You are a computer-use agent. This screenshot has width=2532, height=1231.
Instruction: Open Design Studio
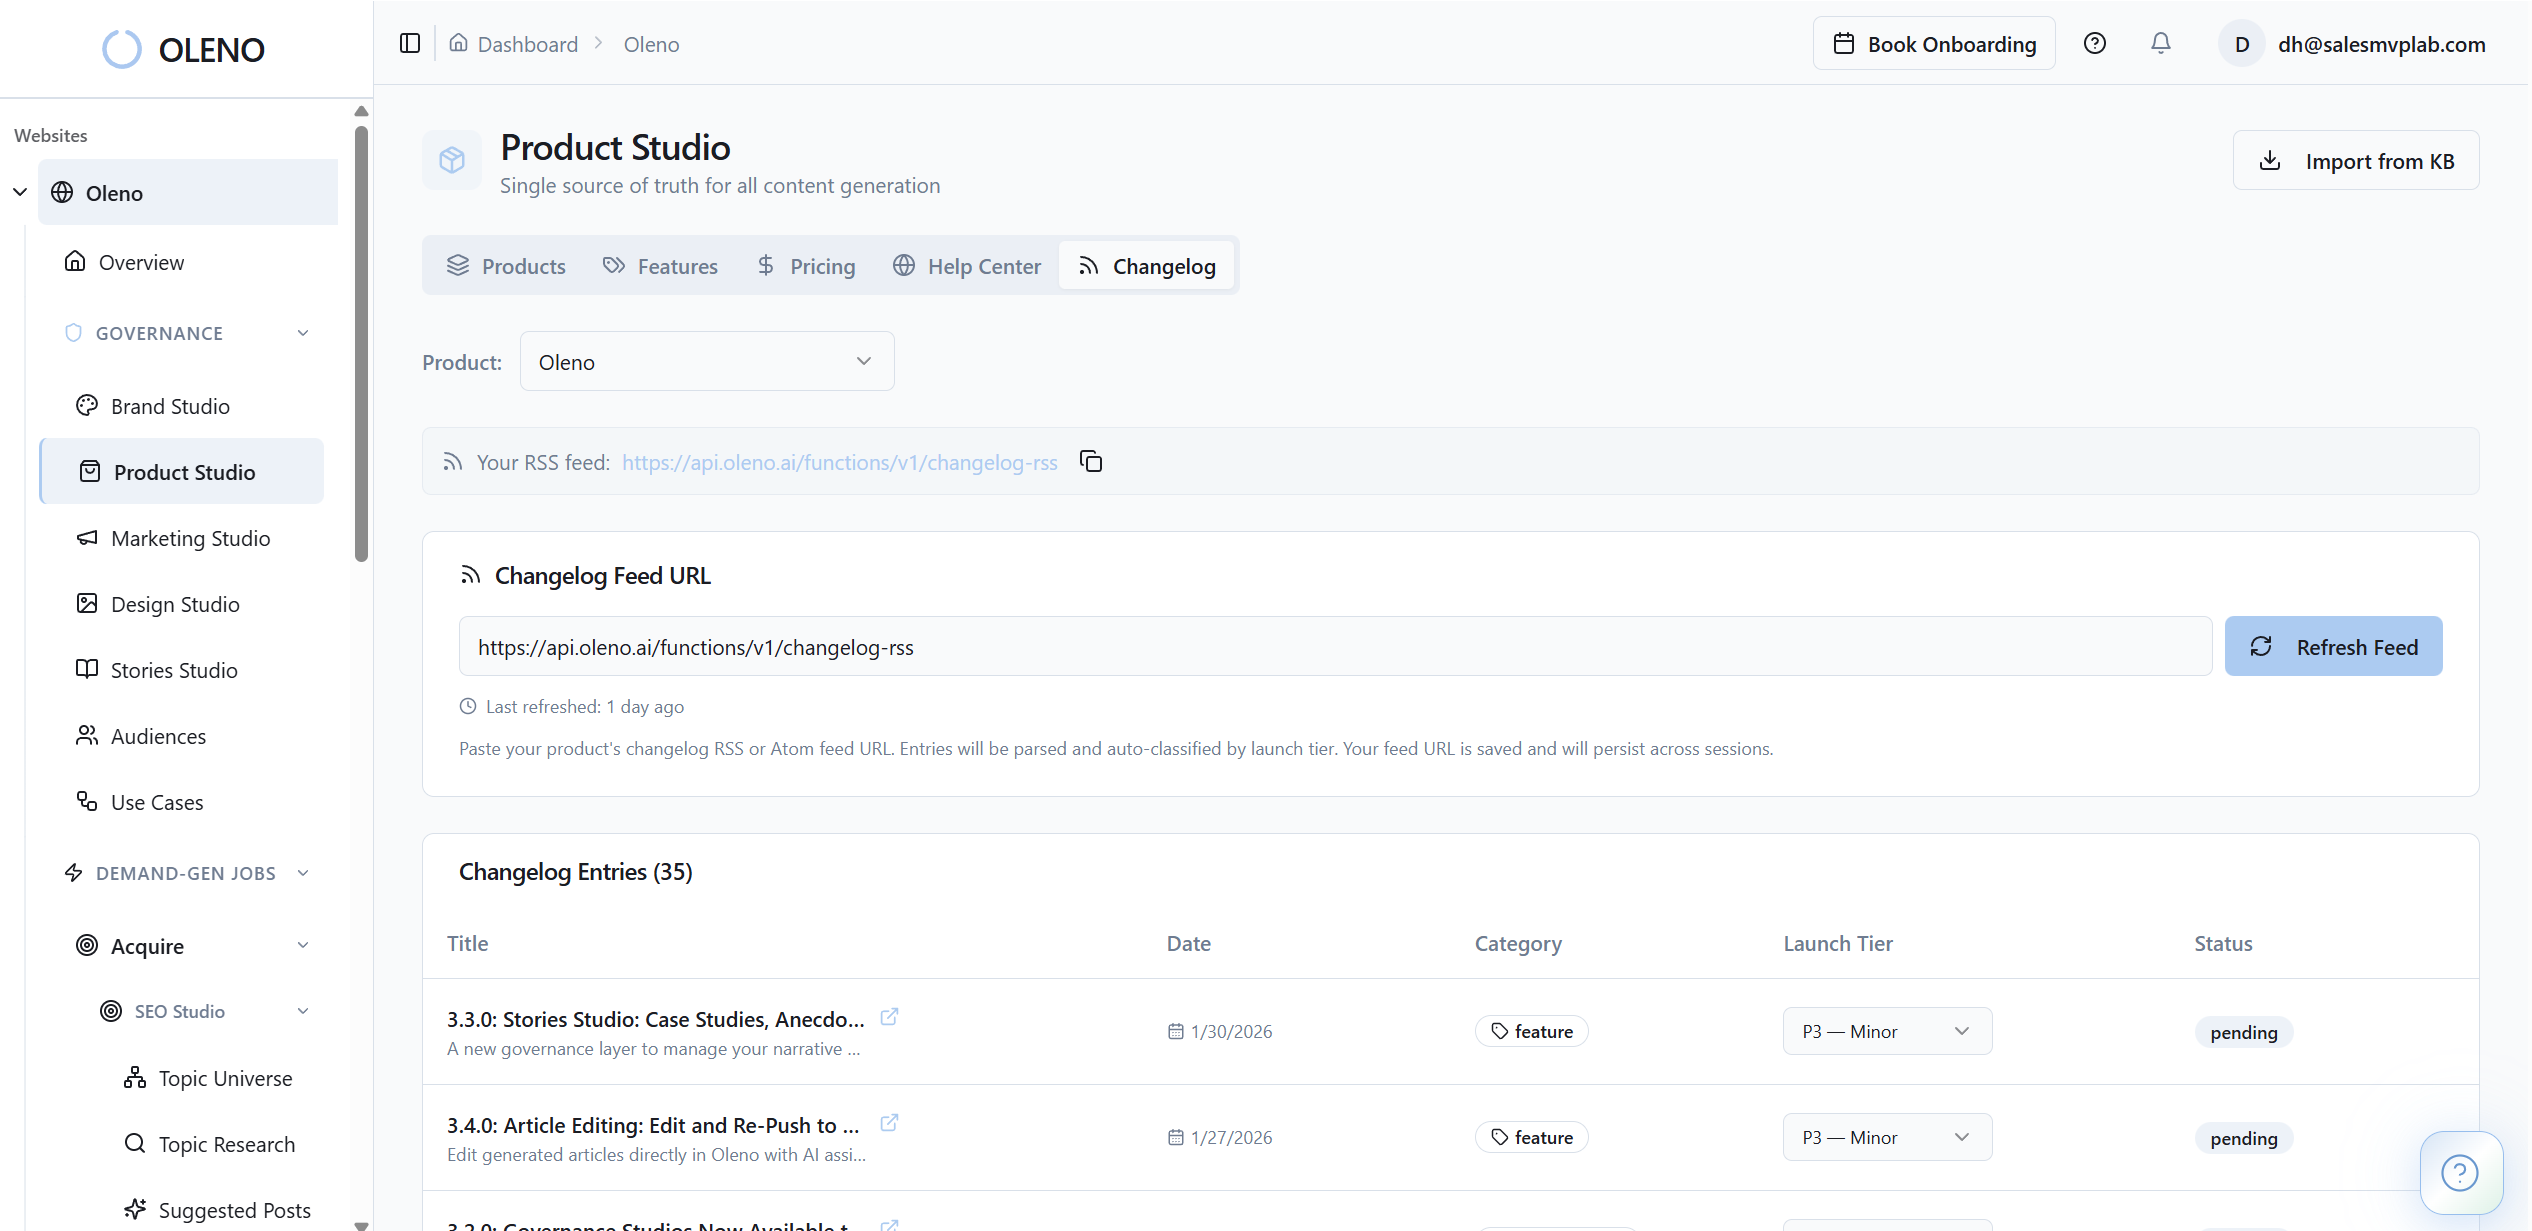coord(174,604)
